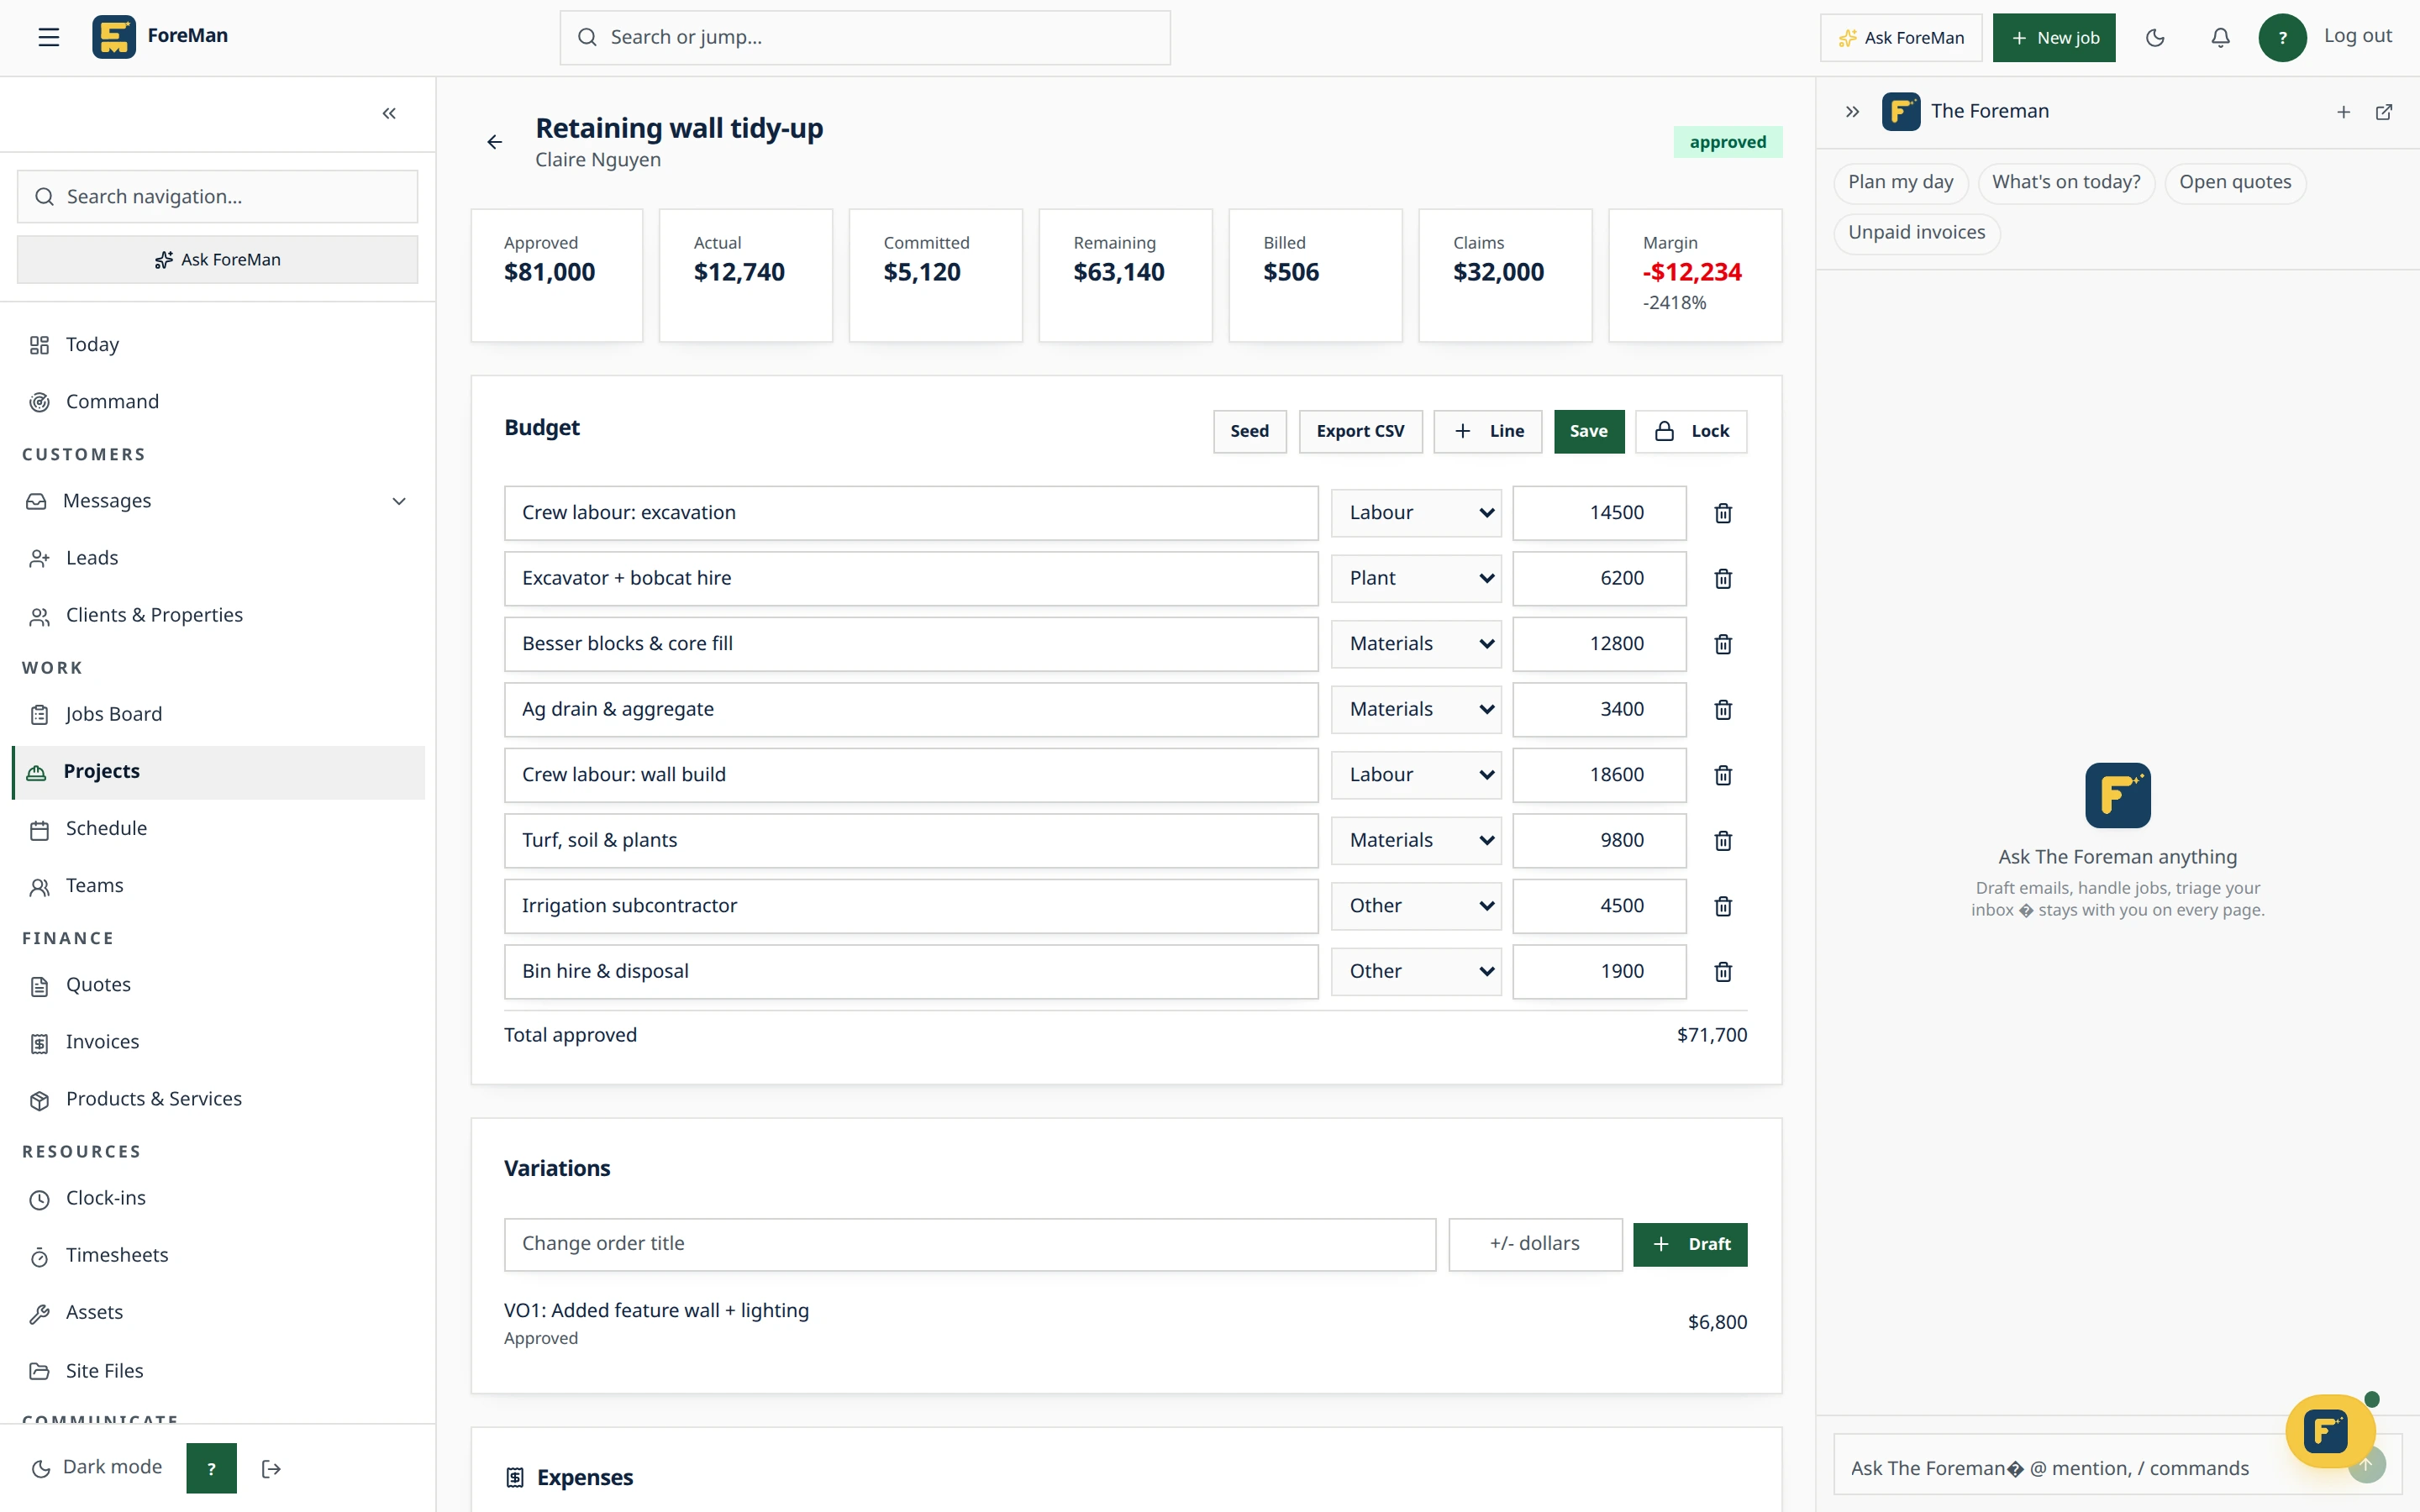The width and height of the screenshot is (2420, 1512).
Task: Toggle Dark mode in sidebar footer
Action: 97,1467
